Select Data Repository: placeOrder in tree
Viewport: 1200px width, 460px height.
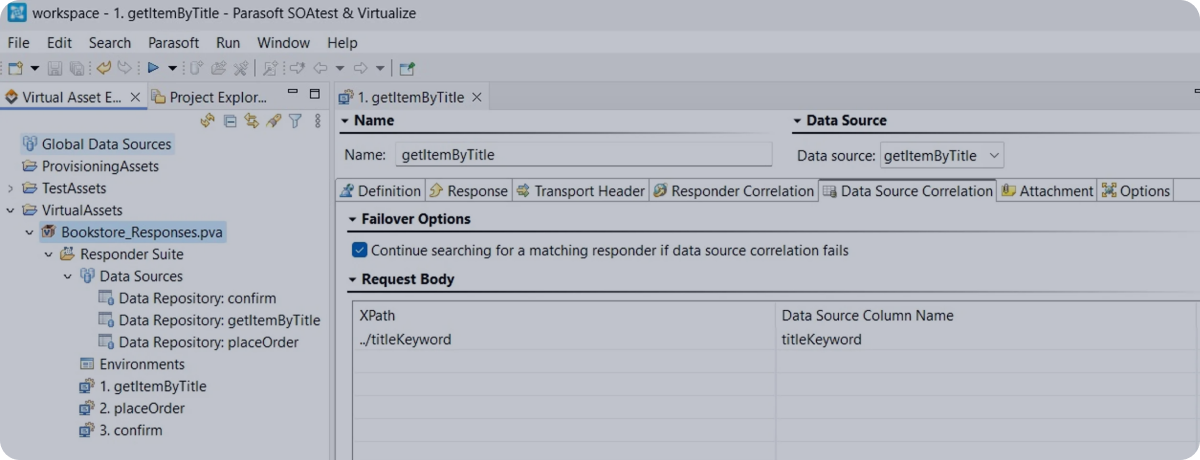pyautogui.click(x=208, y=342)
